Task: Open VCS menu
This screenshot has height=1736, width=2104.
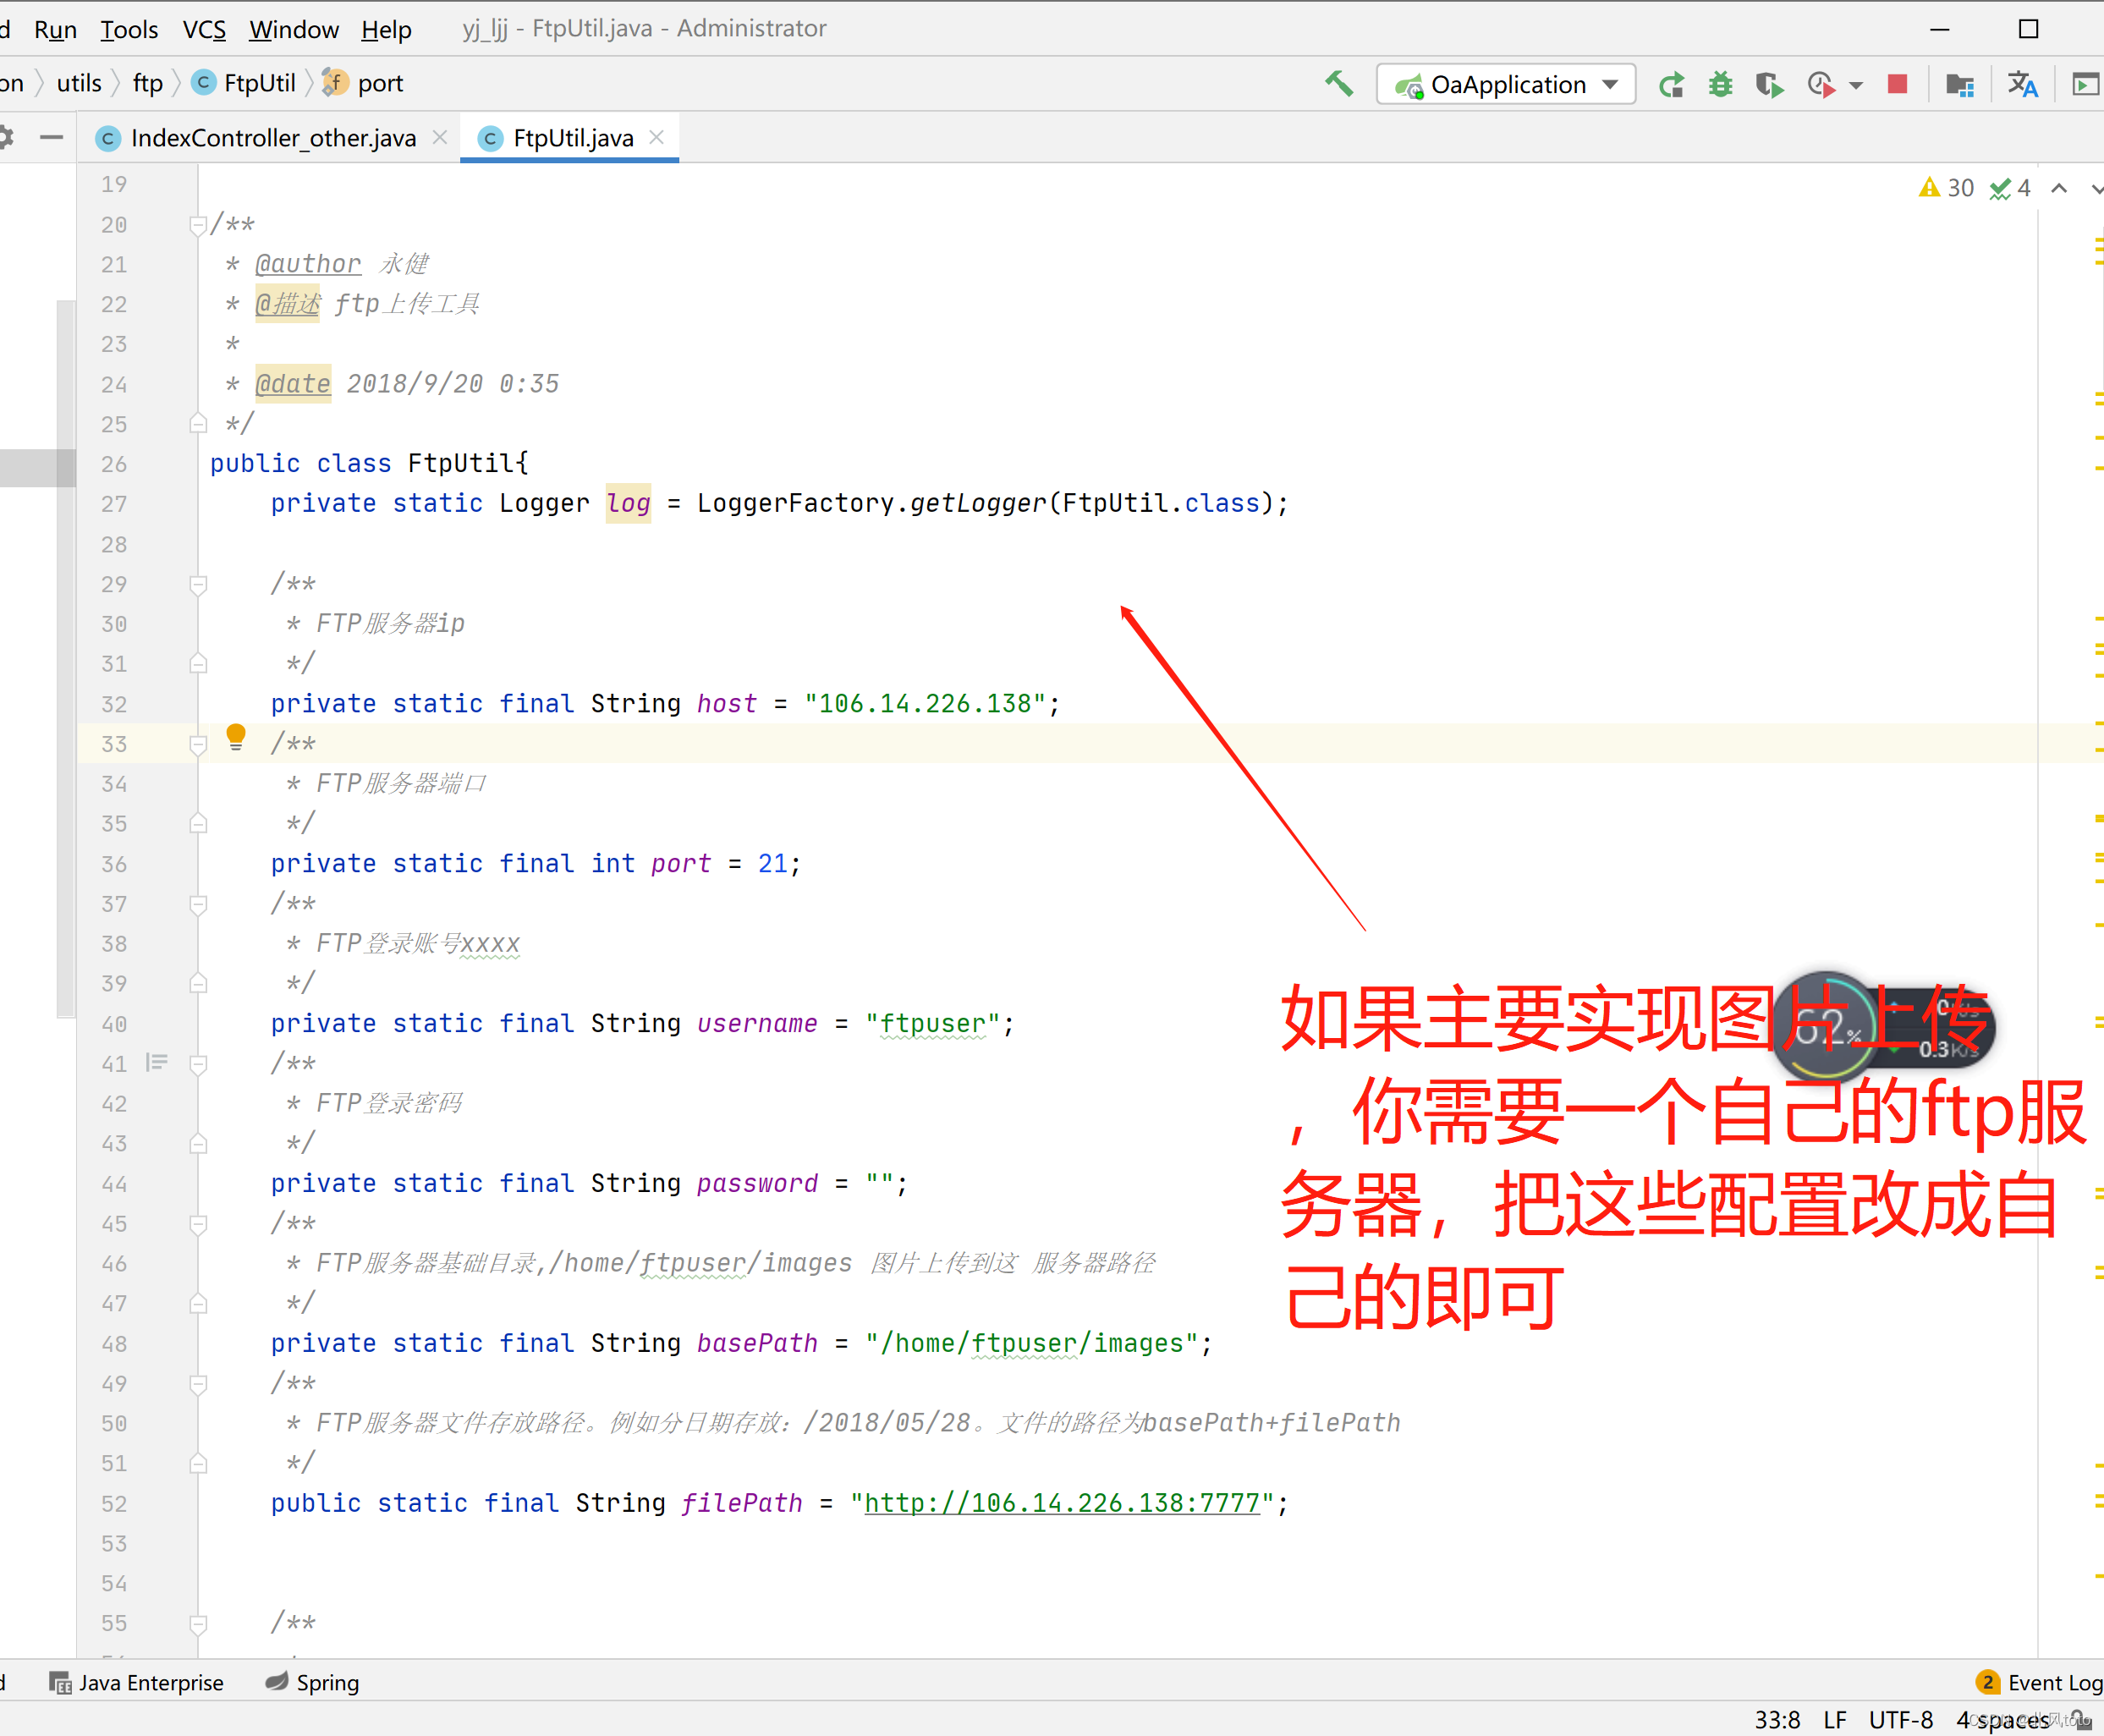Action: (204, 29)
